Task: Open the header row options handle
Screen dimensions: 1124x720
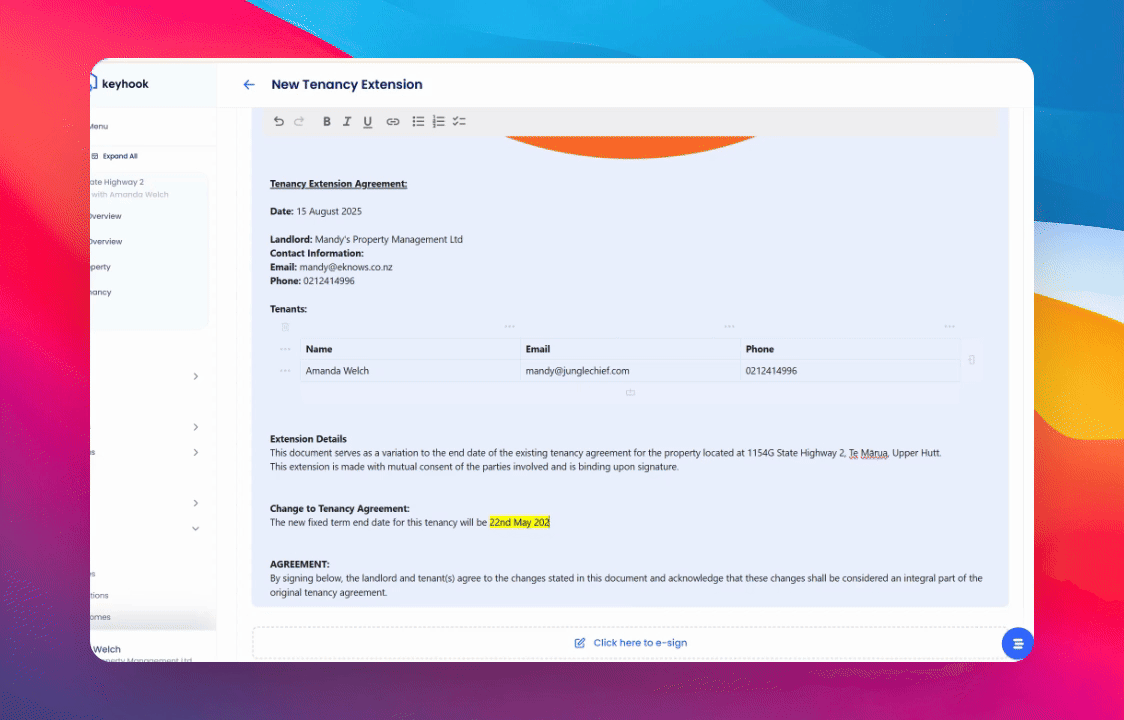Action: (x=285, y=349)
